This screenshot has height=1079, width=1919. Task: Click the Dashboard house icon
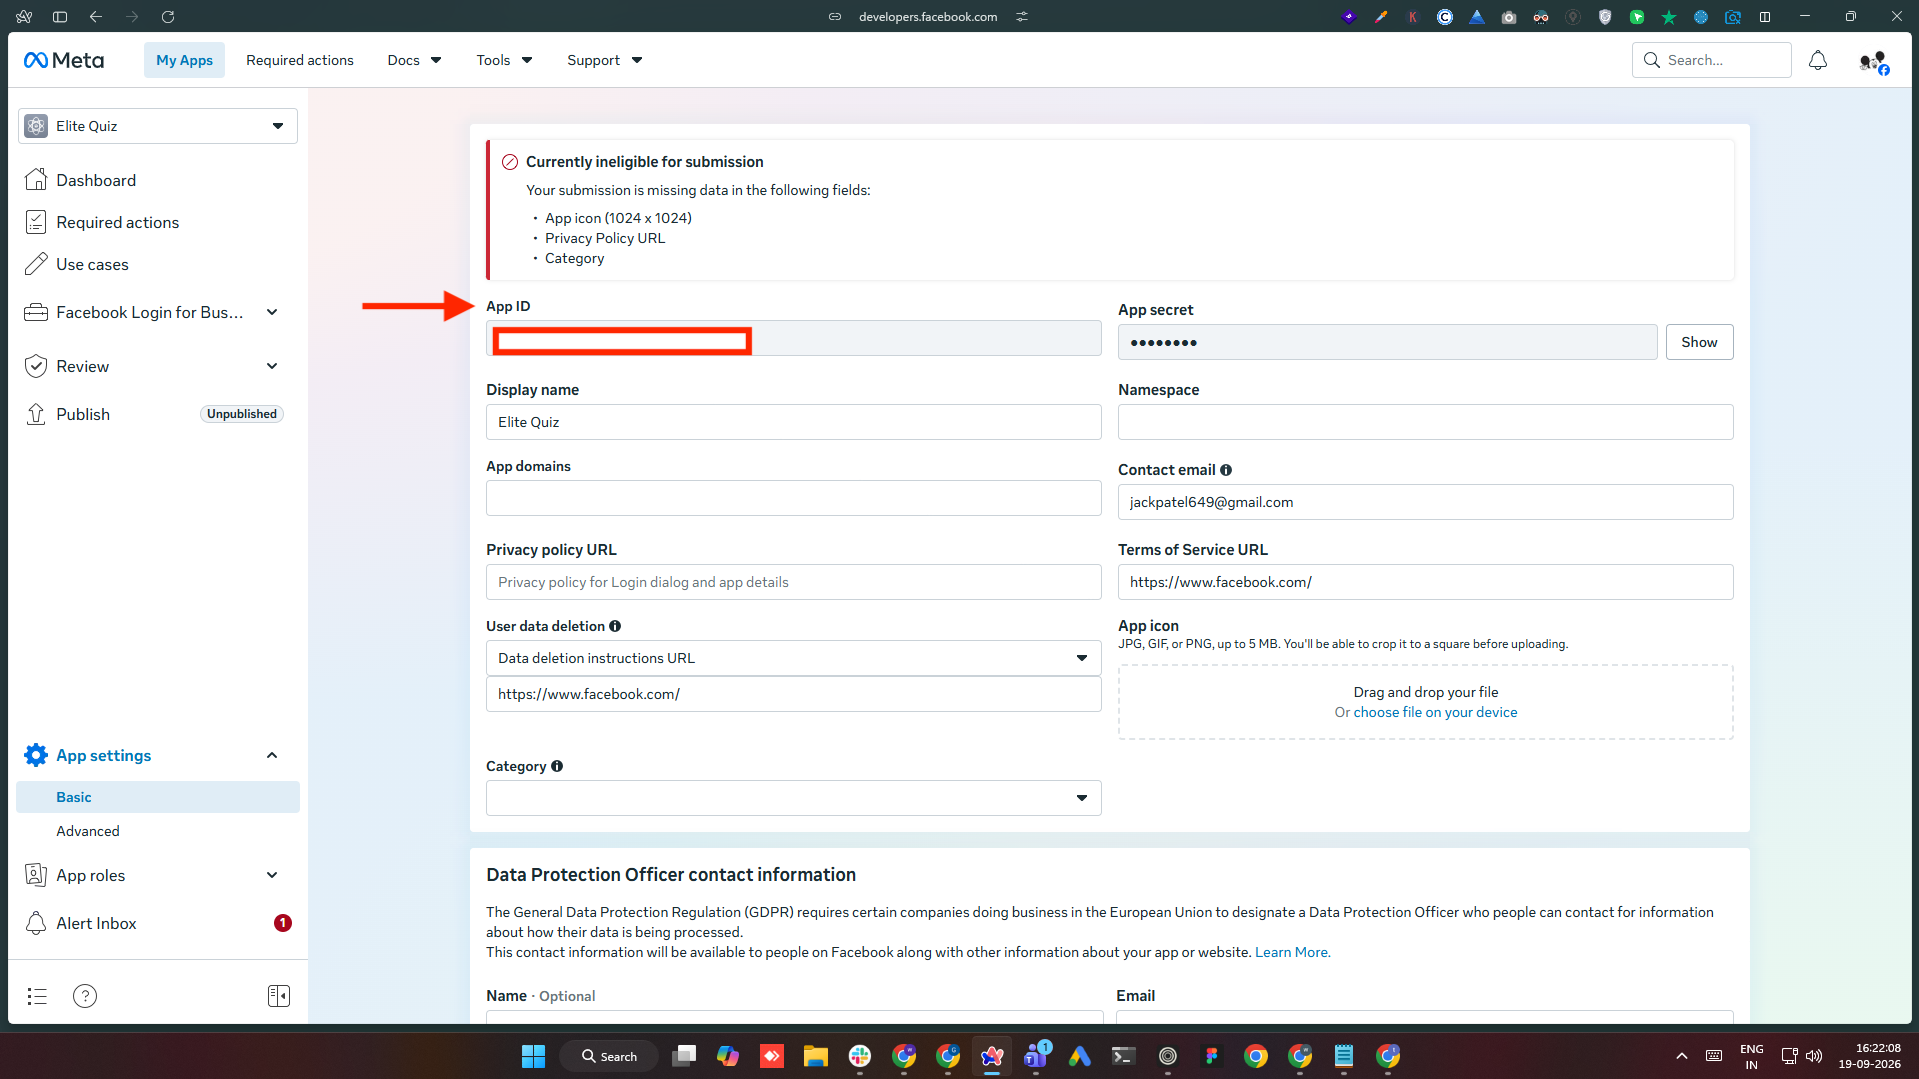tap(36, 180)
